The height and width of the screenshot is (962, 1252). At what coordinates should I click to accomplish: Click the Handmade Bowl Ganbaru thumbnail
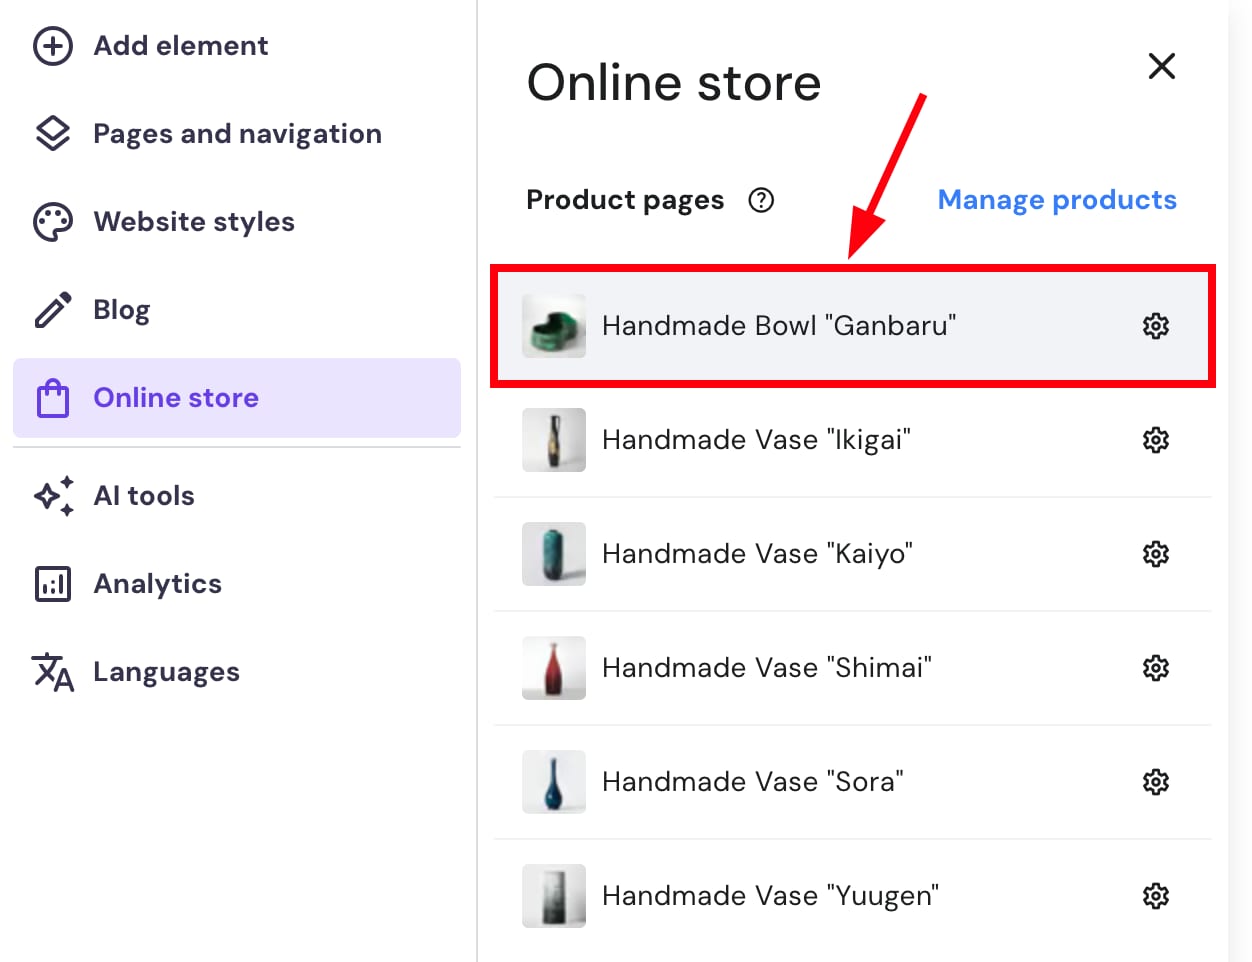(x=553, y=325)
